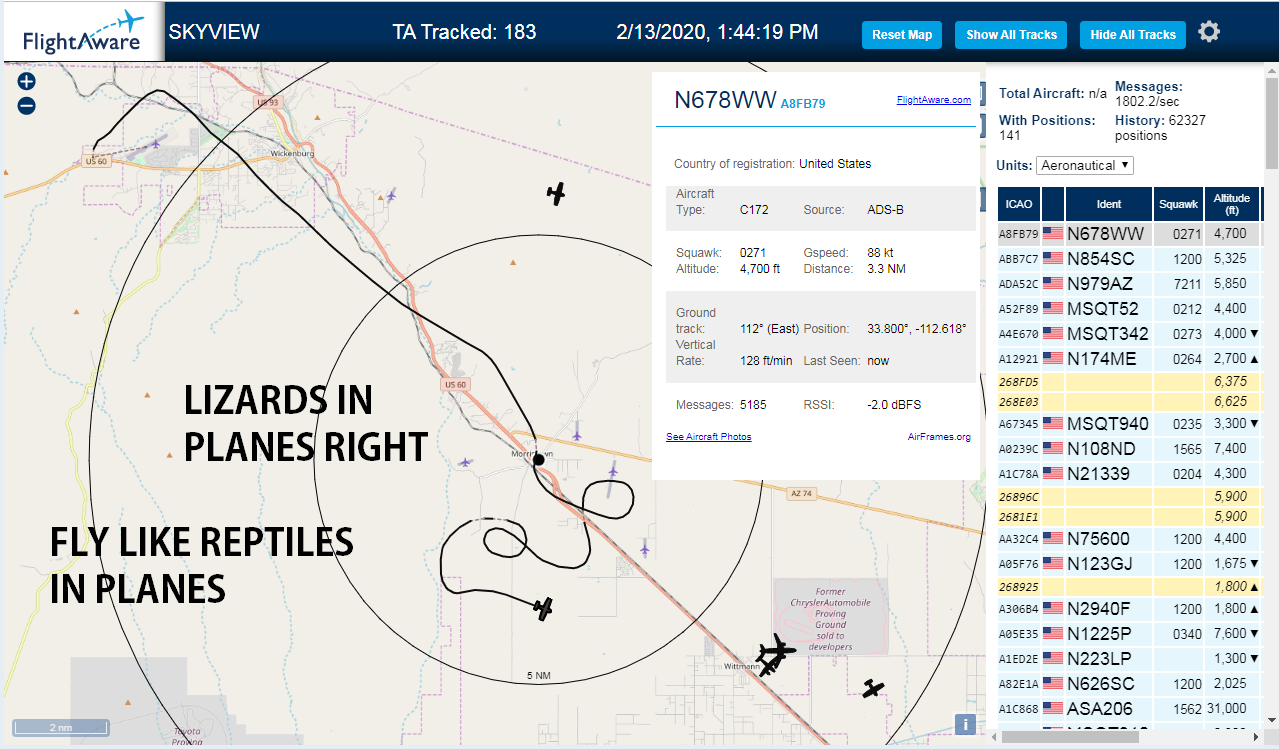Select the small black aircraft east of Wittmann
The height and width of the screenshot is (749, 1279).
tap(874, 688)
